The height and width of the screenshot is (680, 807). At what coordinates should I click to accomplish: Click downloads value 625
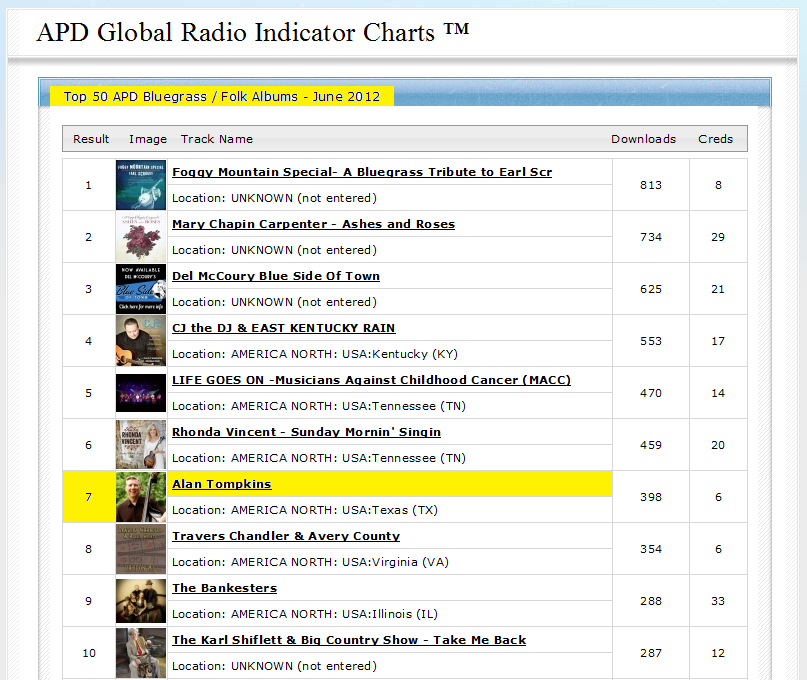pos(651,289)
